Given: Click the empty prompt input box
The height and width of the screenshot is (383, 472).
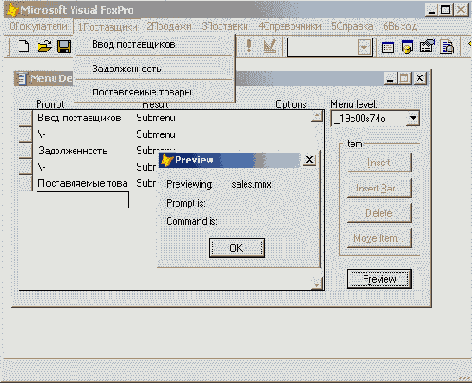Looking at the screenshot, I should [83, 199].
